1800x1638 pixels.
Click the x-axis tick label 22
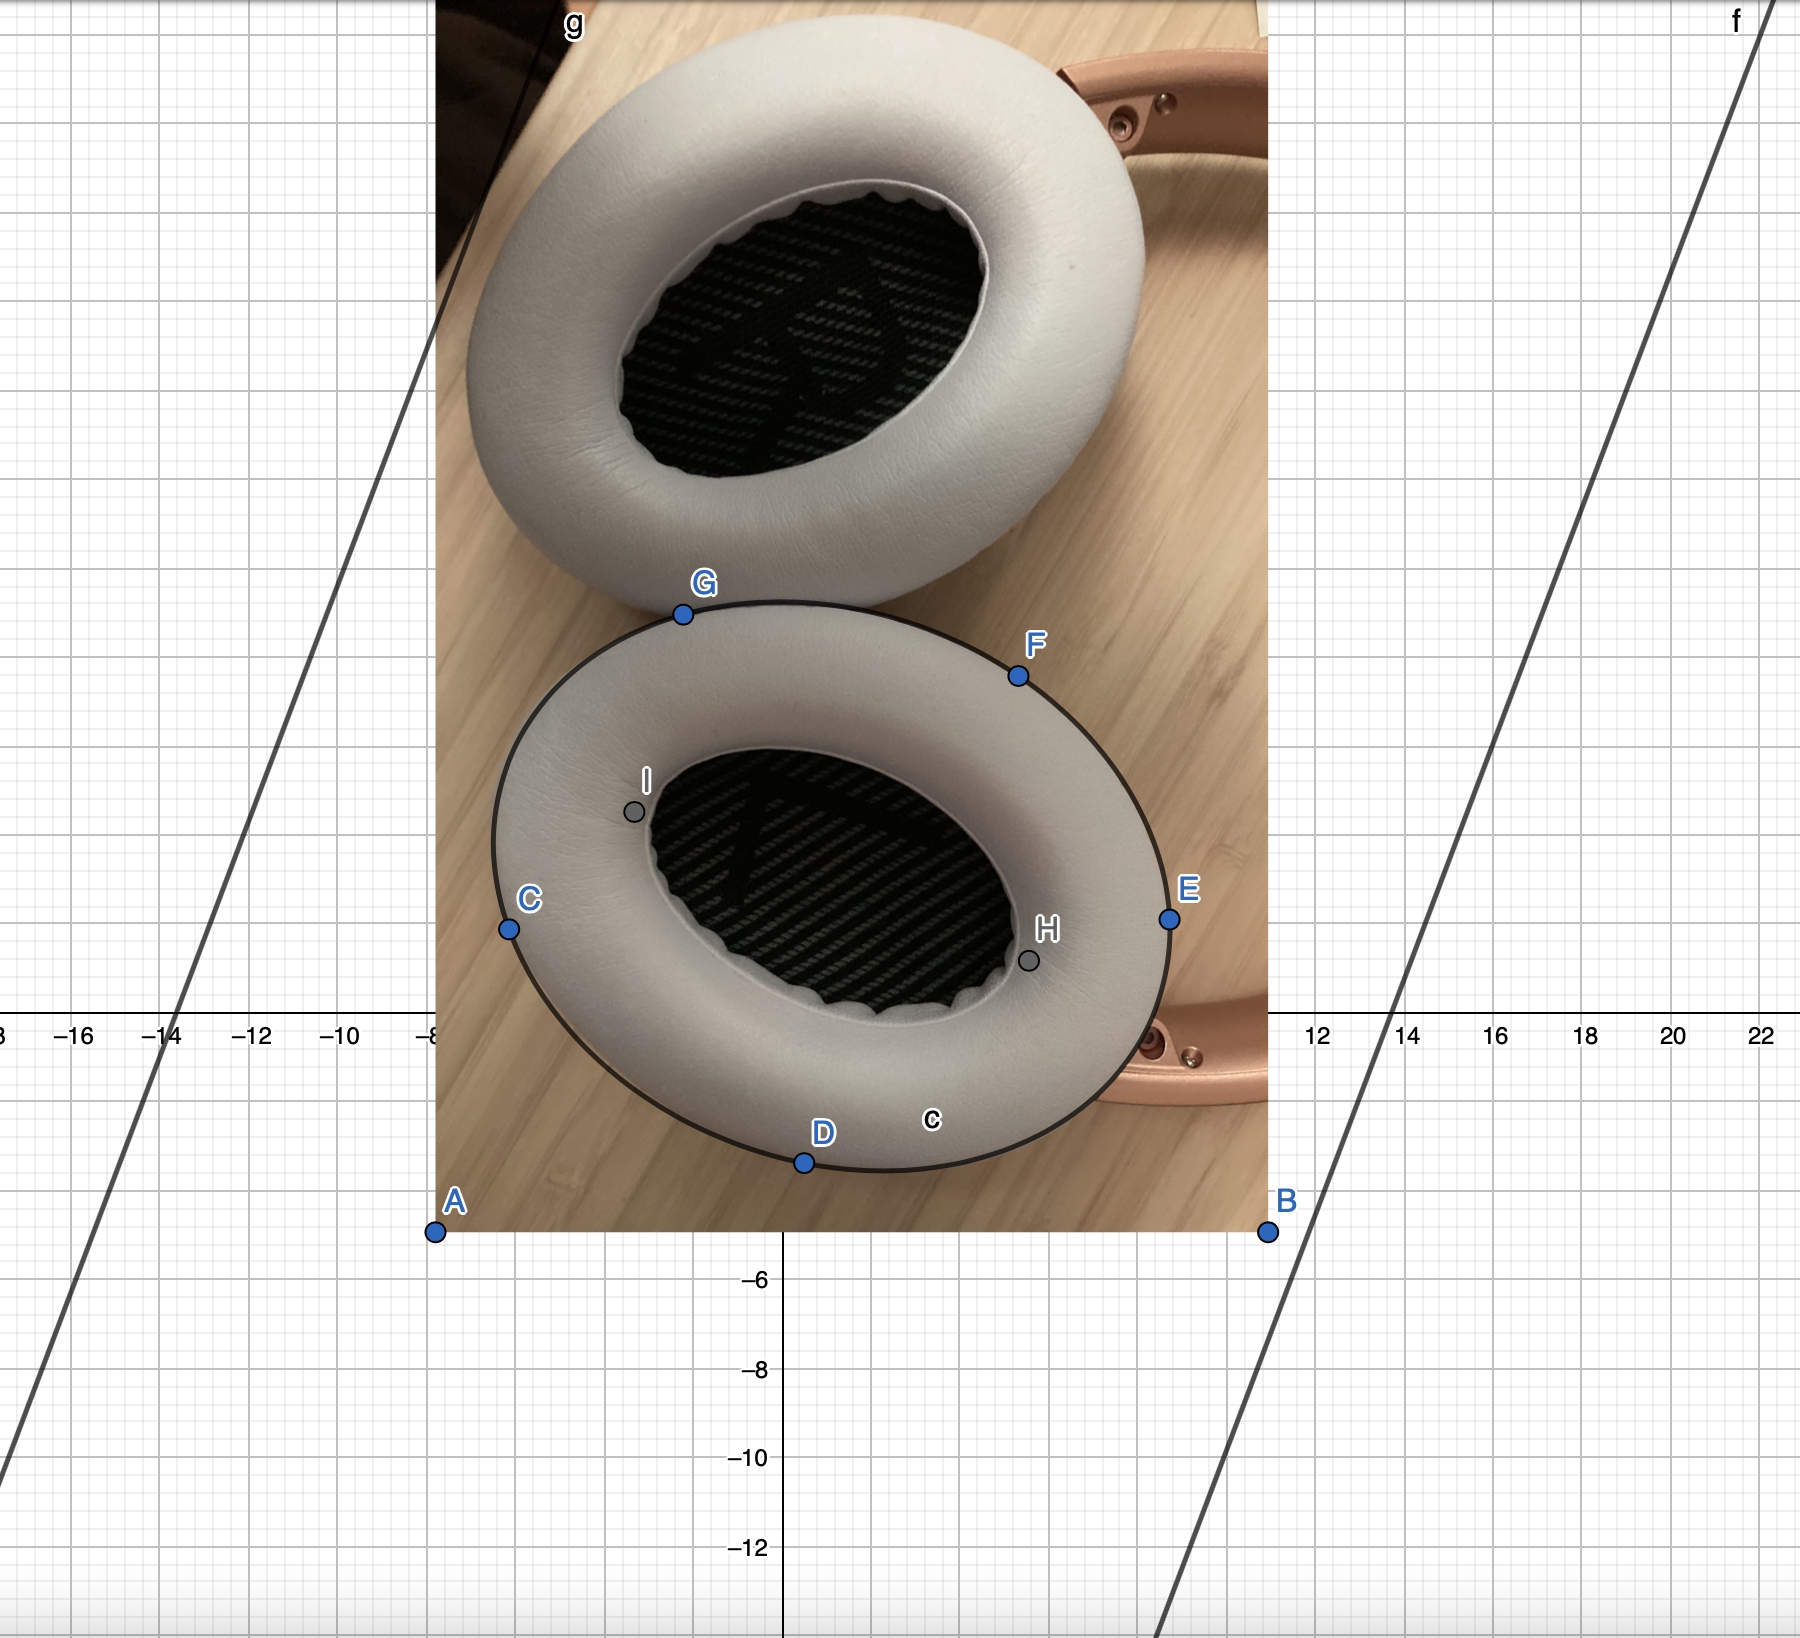click(1761, 1036)
